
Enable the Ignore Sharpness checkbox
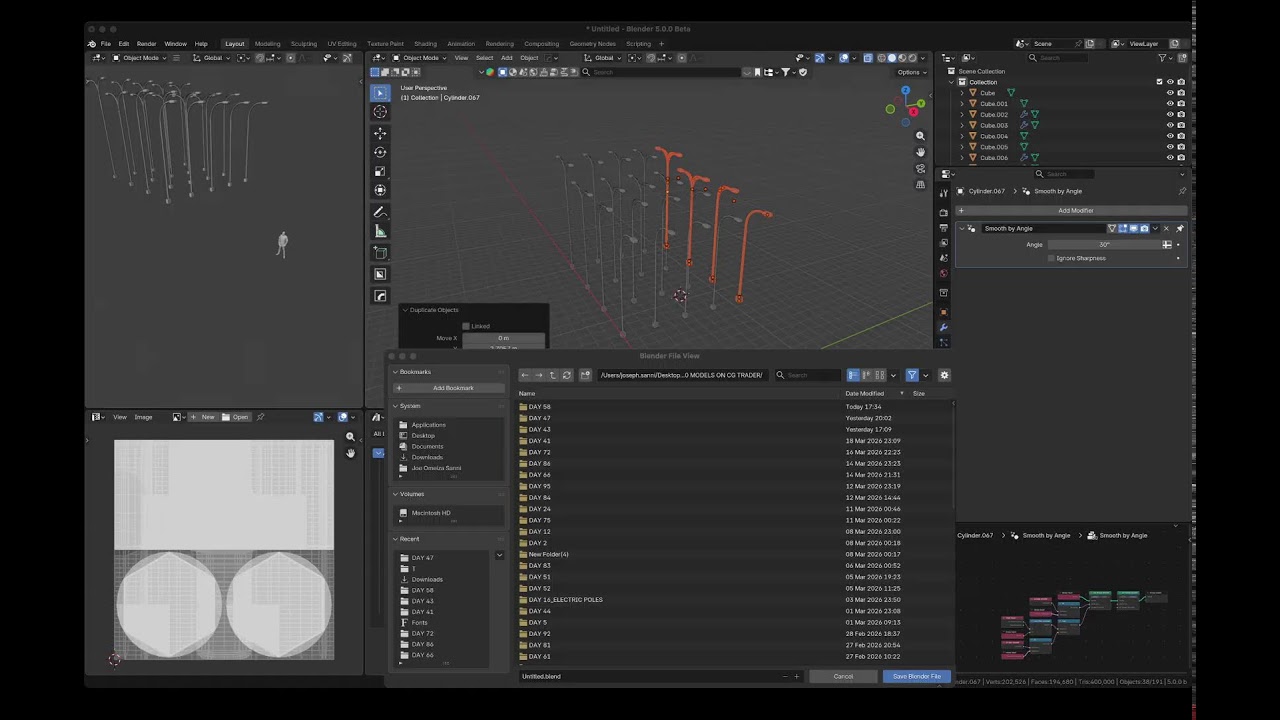1051,258
